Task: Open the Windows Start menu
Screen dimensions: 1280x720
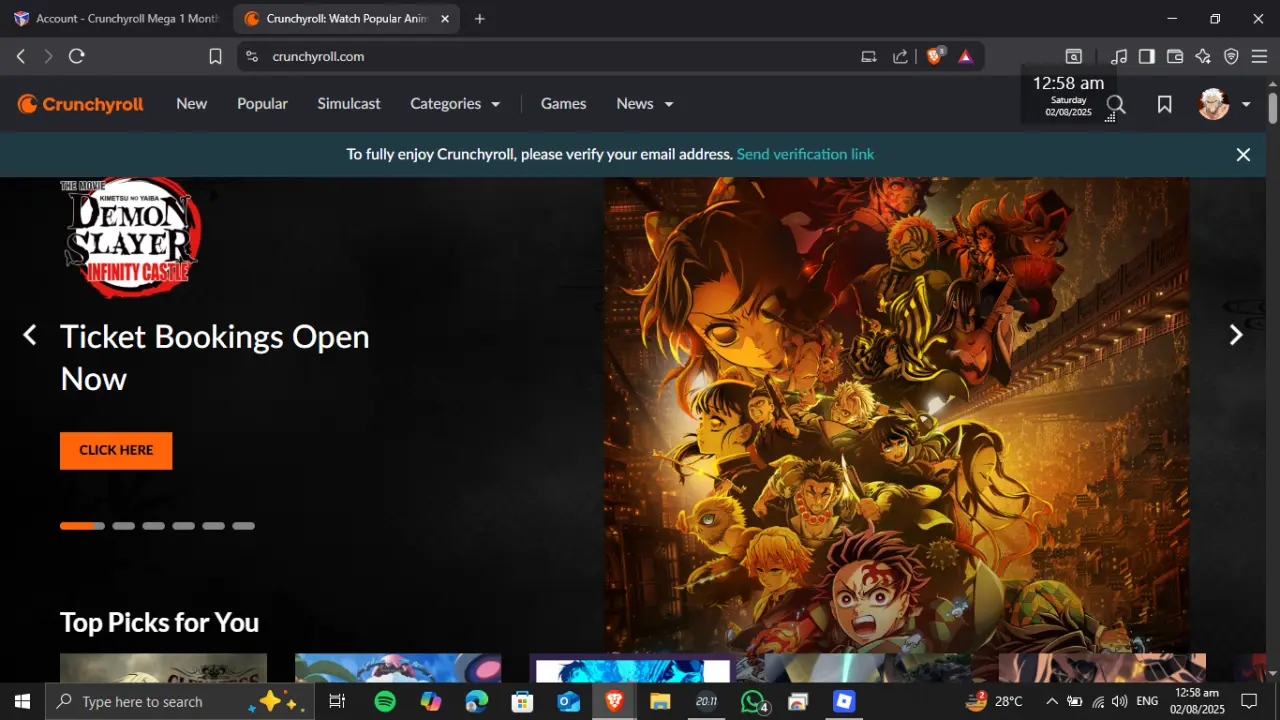Action: tap(22, 702)
